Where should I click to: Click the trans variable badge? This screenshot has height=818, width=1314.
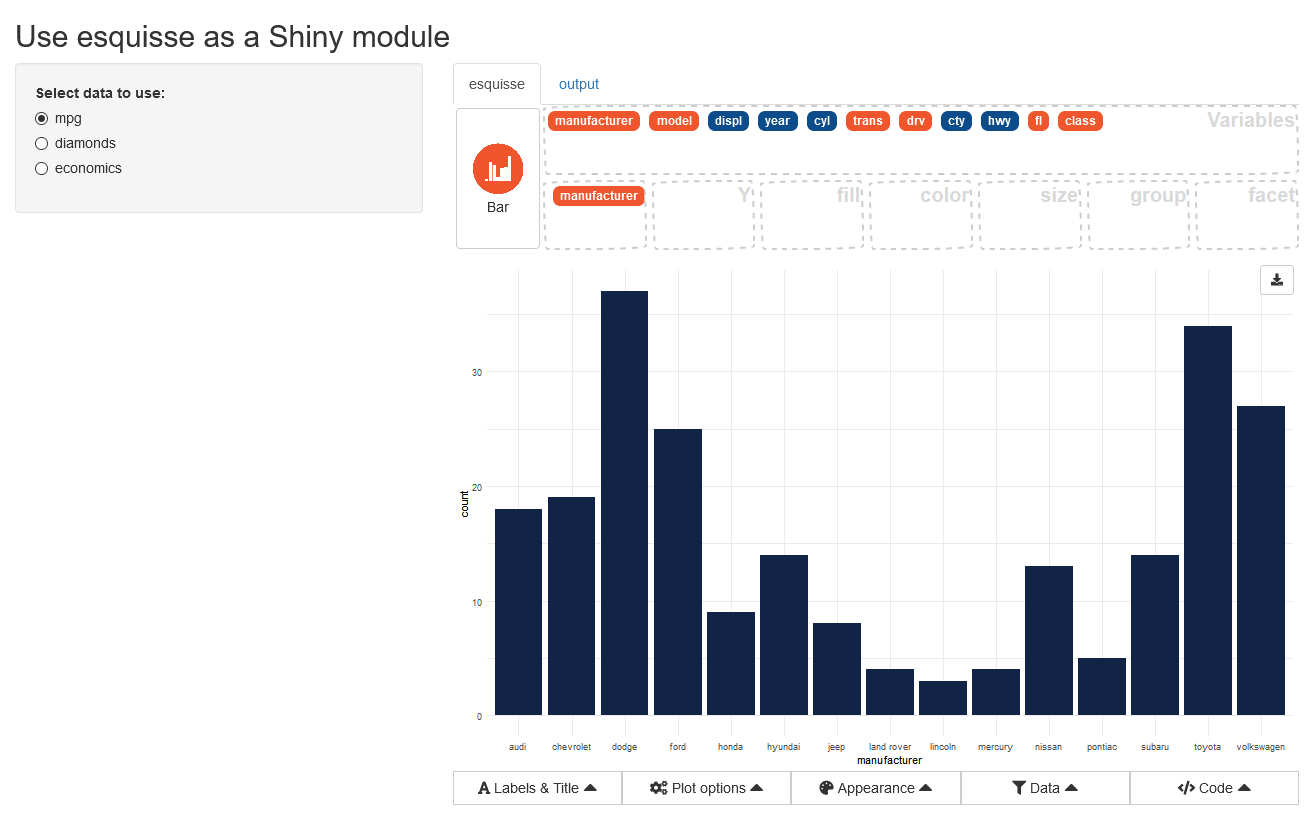867,121
